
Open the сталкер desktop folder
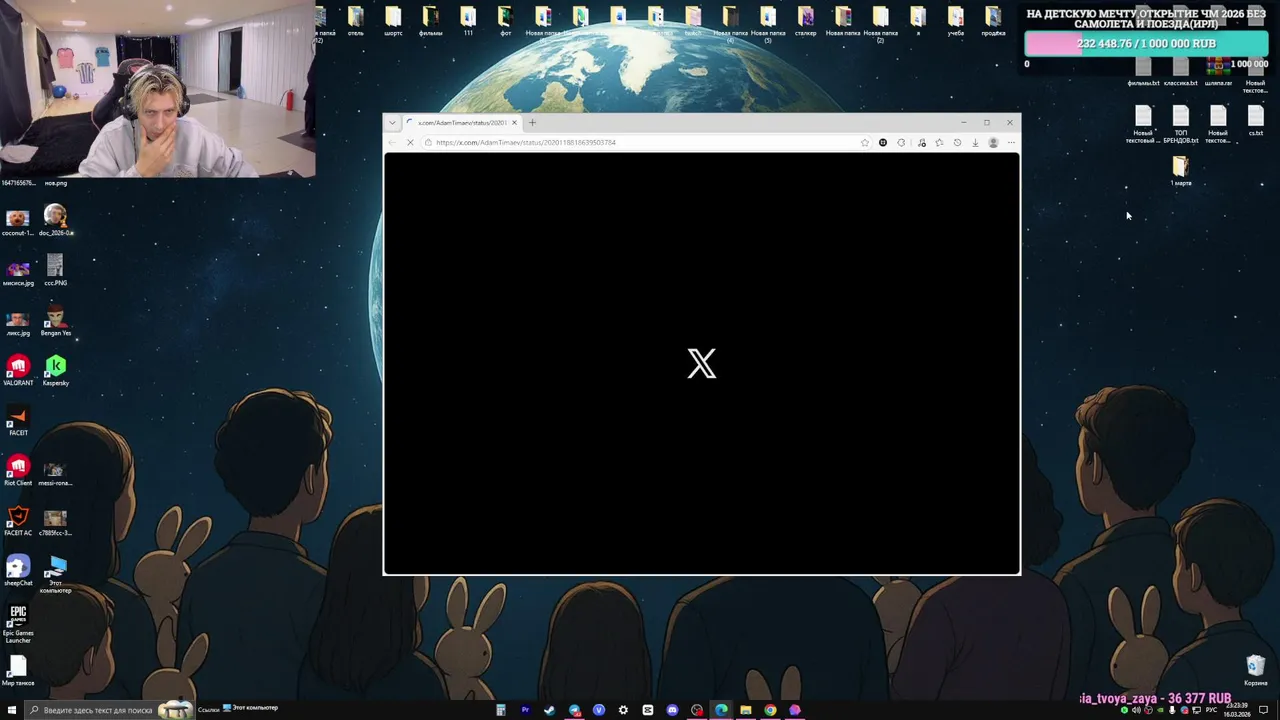point(806,21)
